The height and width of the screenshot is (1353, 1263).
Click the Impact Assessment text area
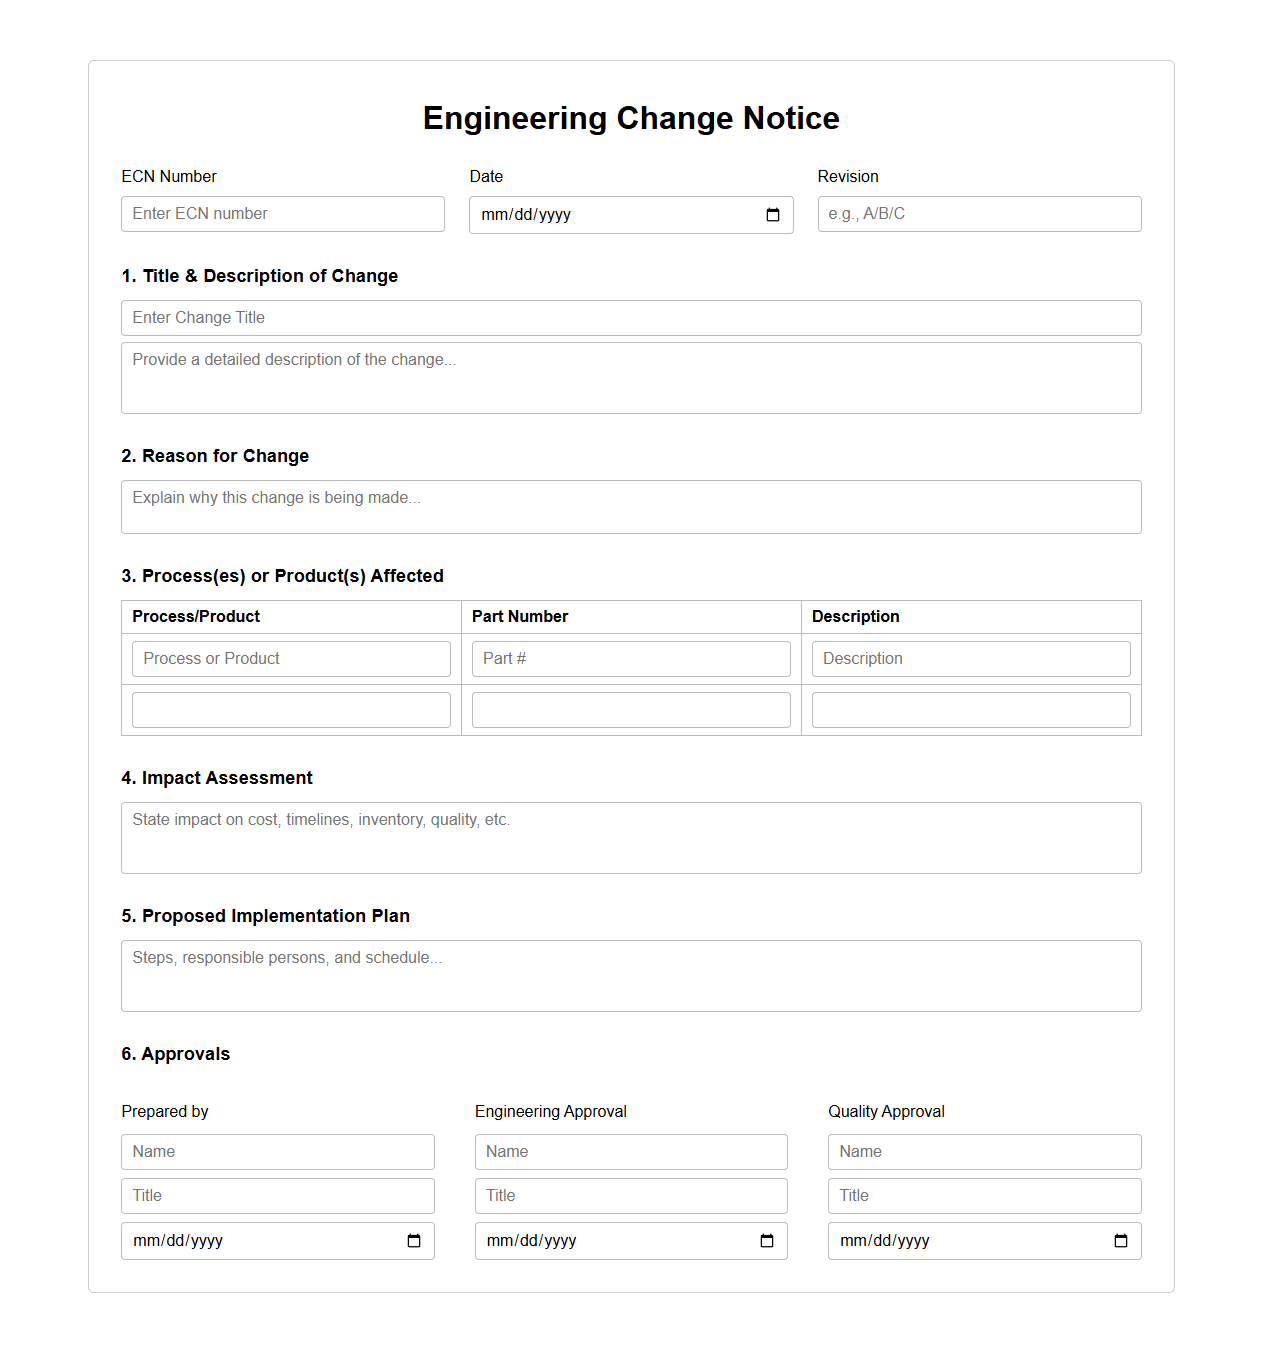630,837
